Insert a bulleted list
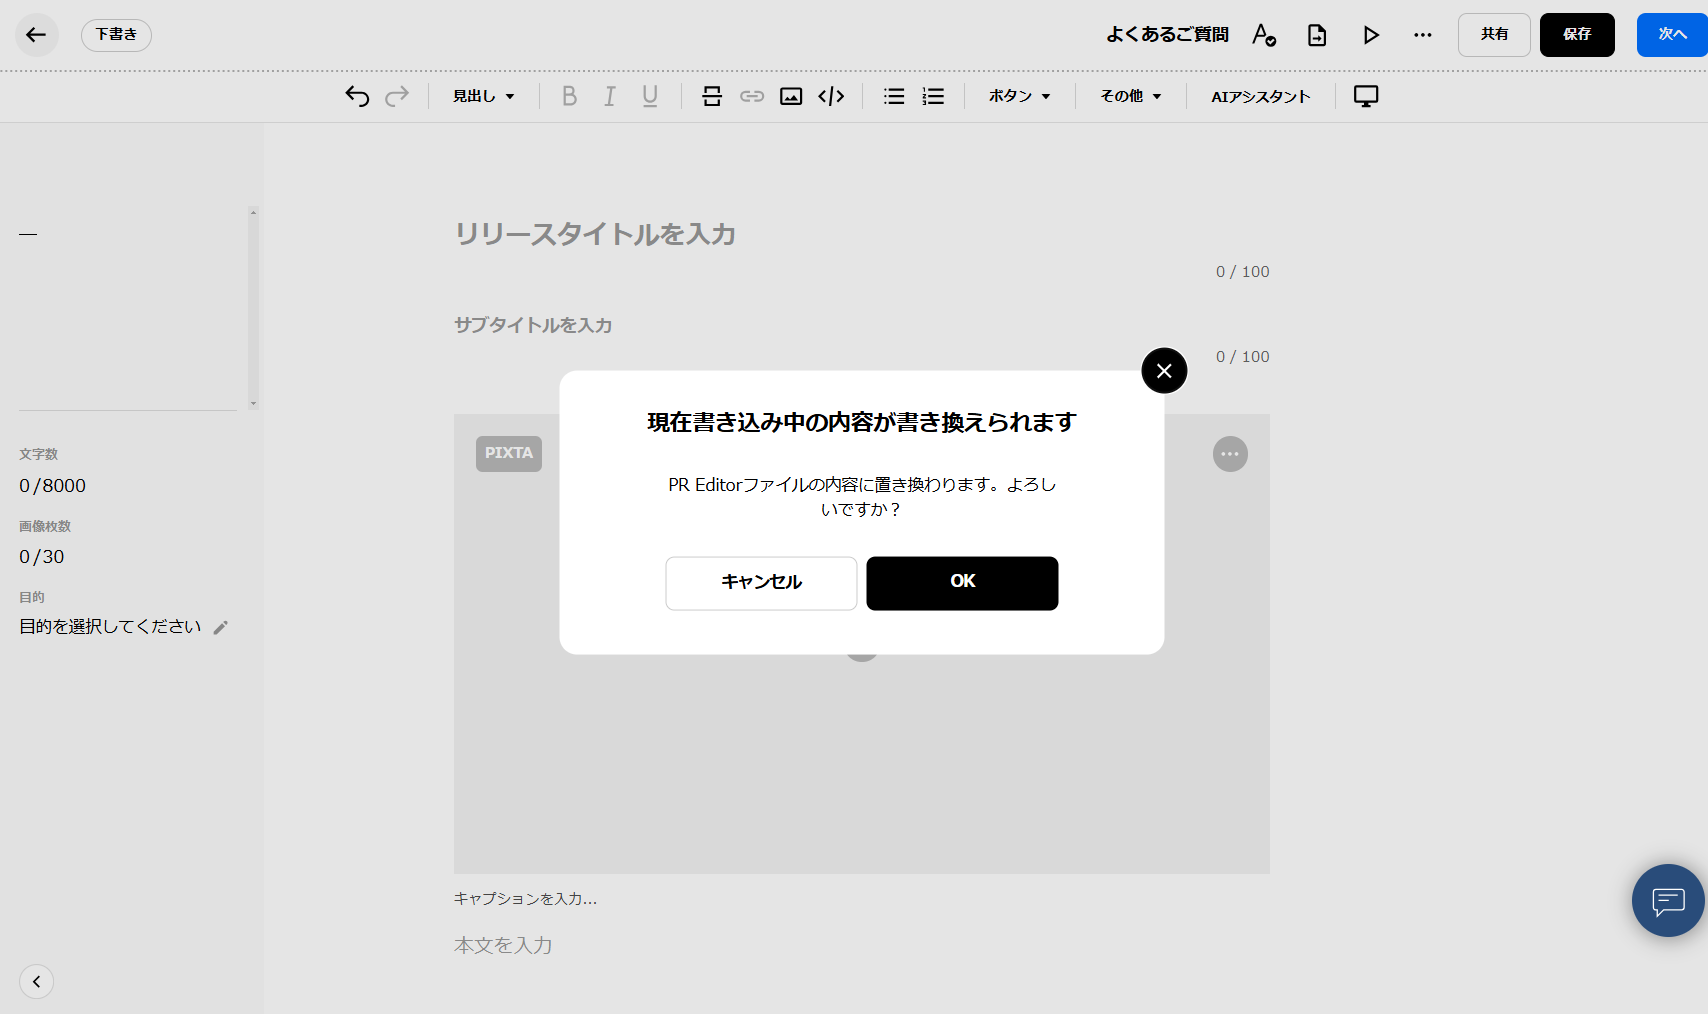Viewport: 1708px width, 1014px height. (894, 96)
